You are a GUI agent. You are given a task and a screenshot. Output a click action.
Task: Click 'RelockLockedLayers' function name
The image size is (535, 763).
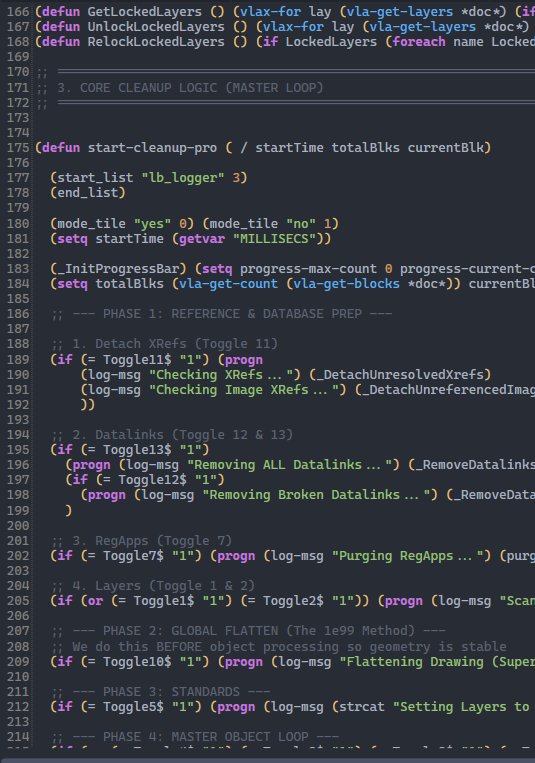(x=156, y=42)
